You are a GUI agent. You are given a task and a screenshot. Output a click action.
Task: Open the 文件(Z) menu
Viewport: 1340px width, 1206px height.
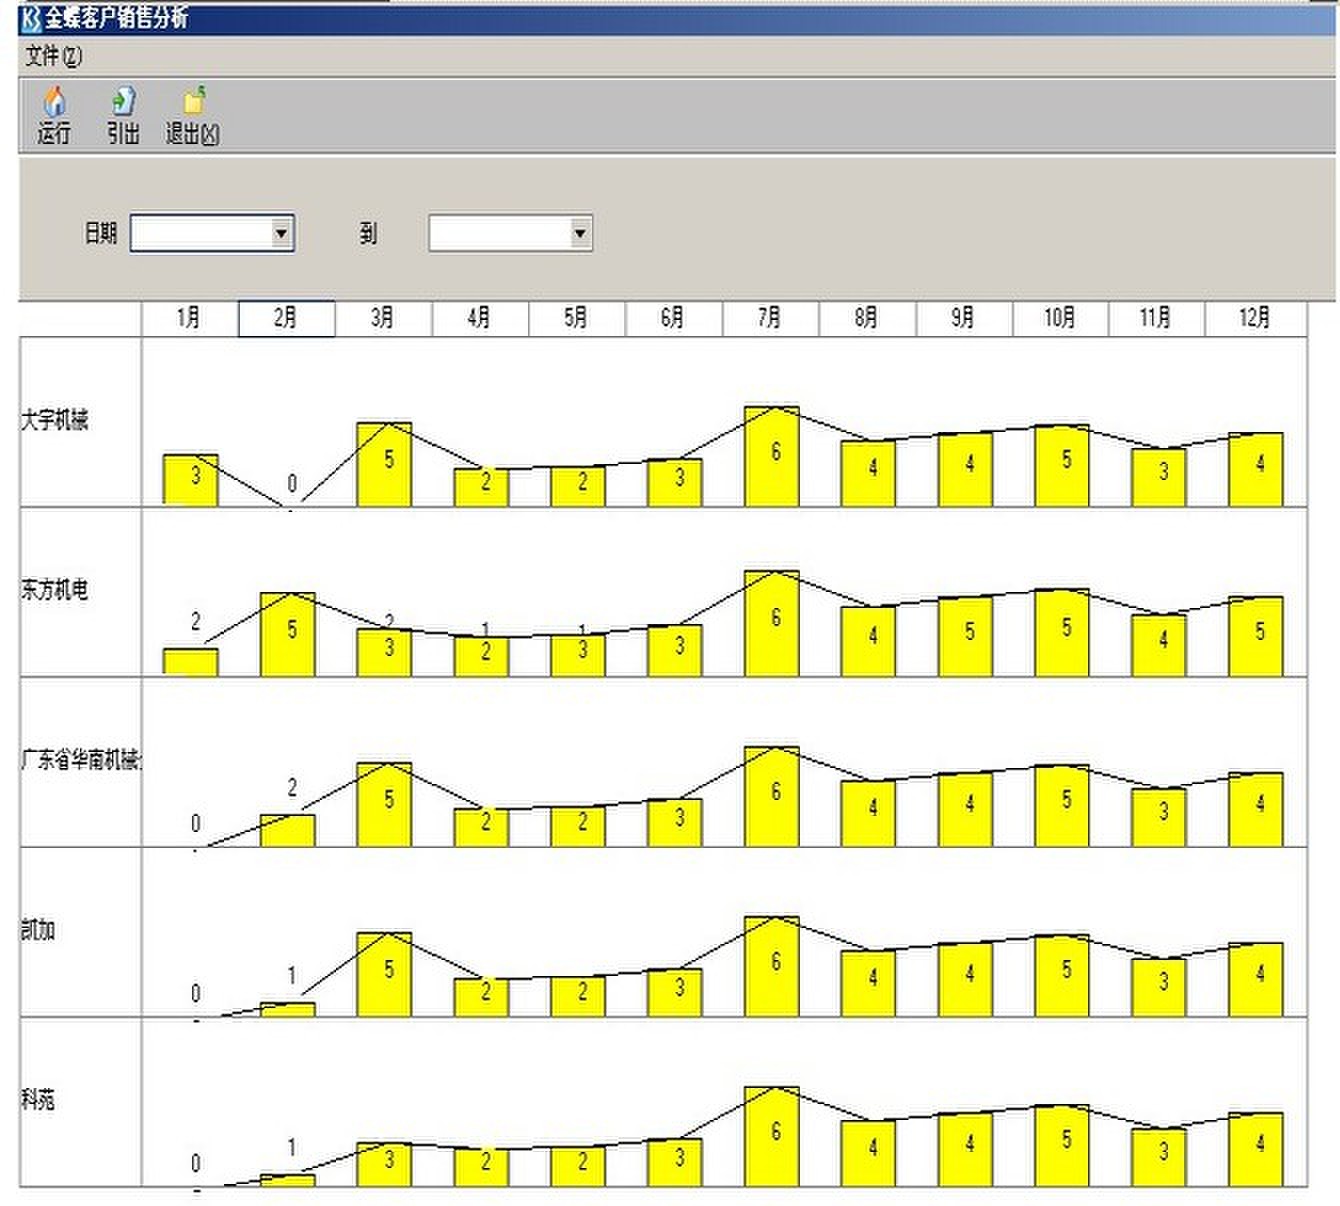(x=53, y=56)
